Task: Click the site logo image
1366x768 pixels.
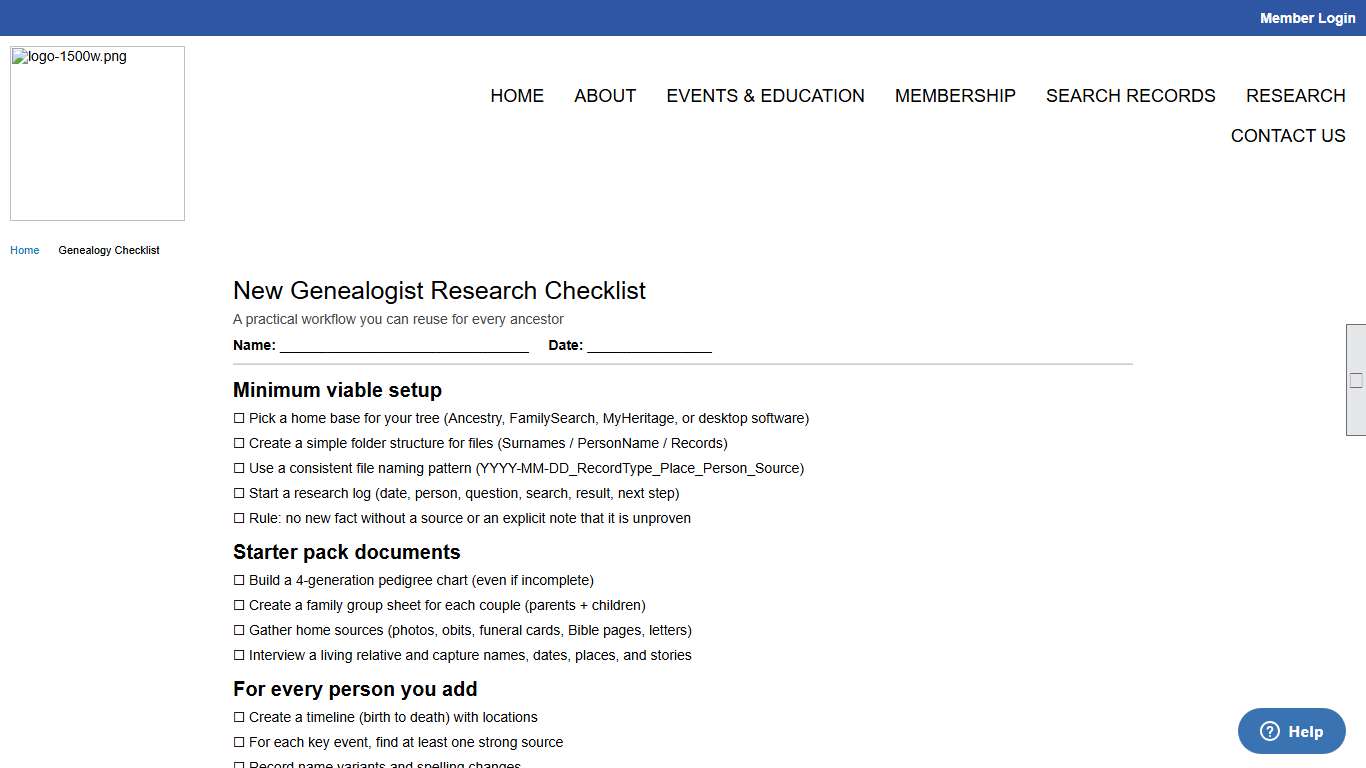Action: pos(96,133)
